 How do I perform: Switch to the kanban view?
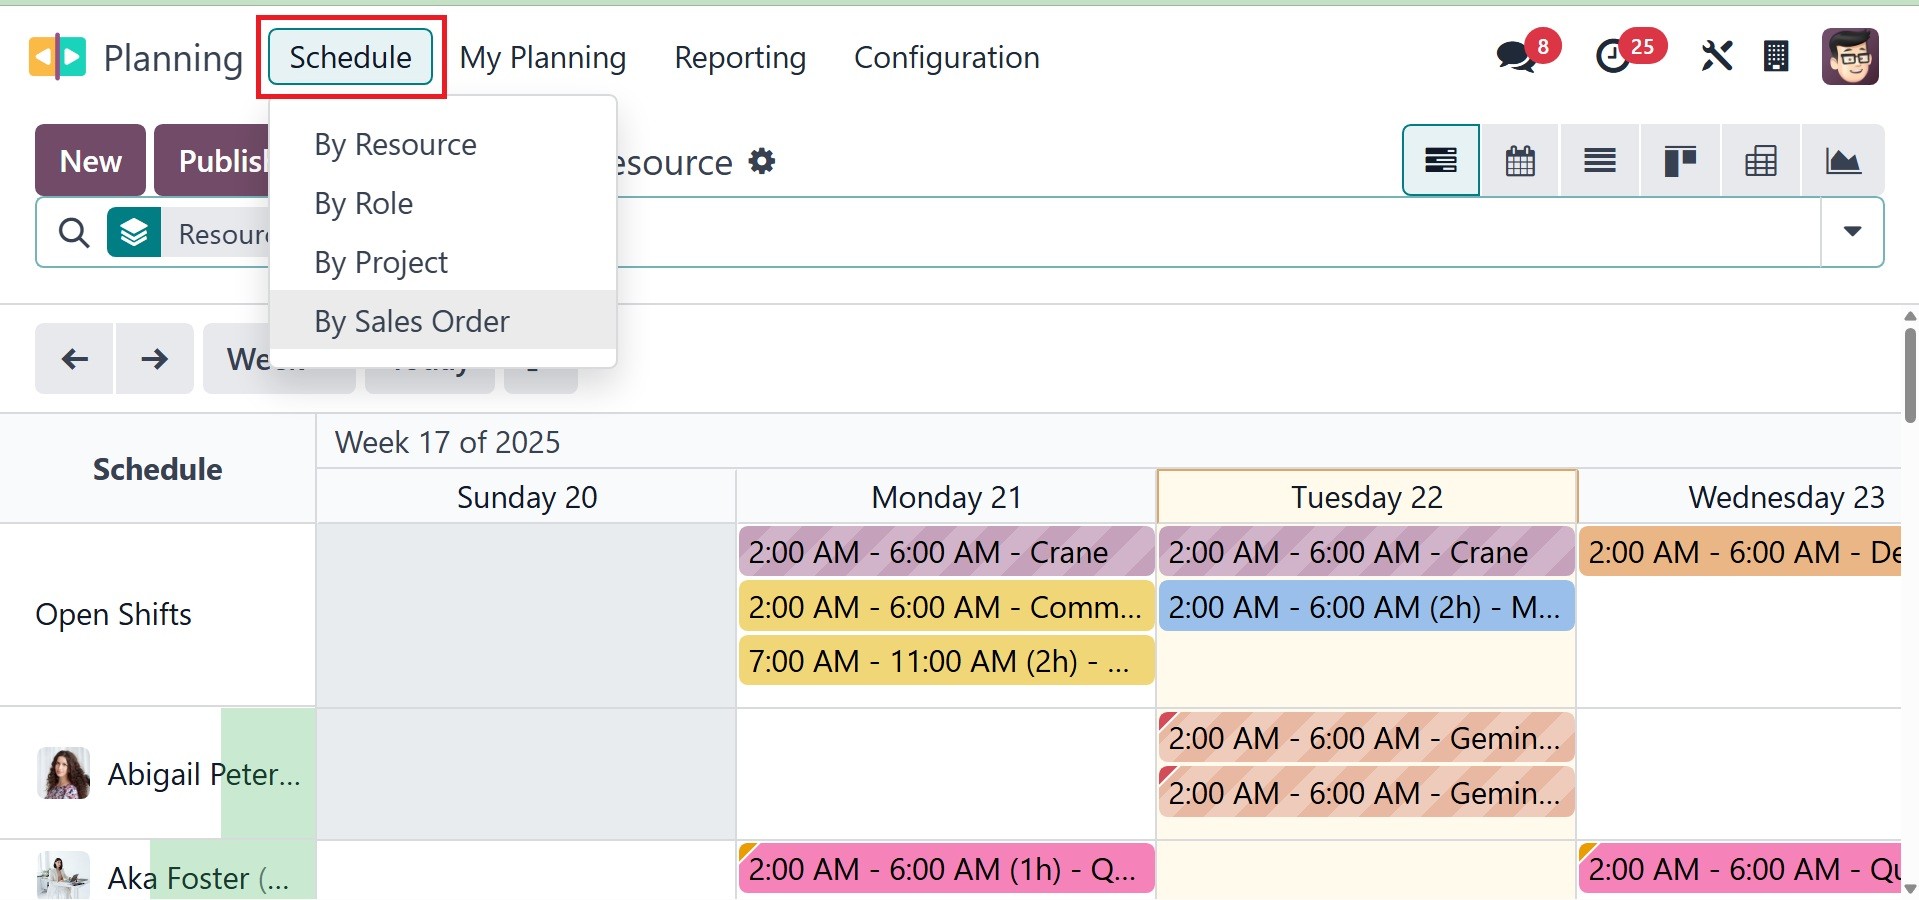coord(1680,161)
